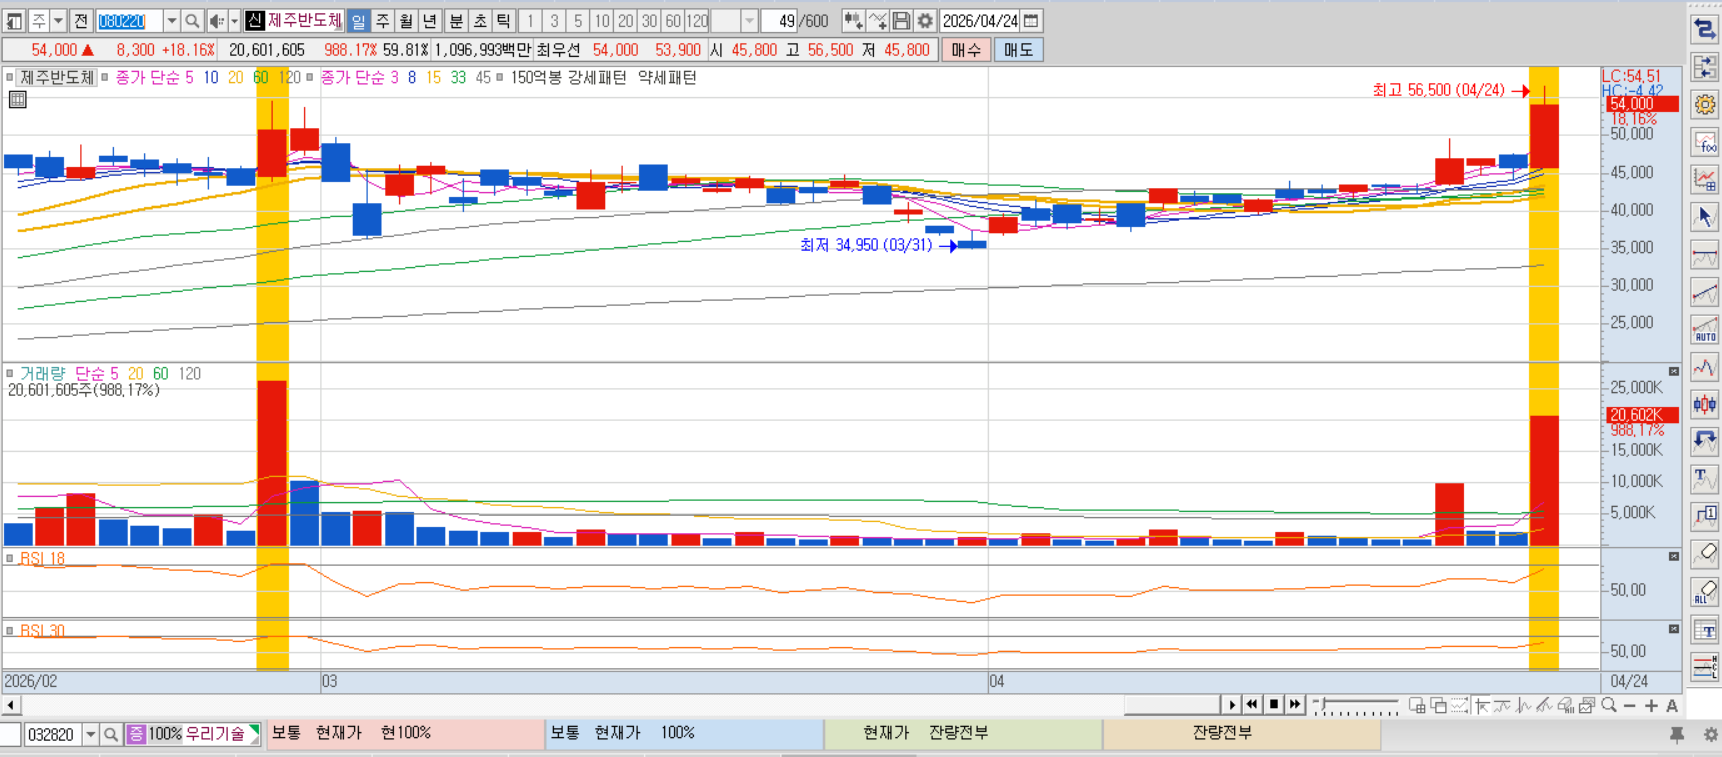Click the data table grid icon under chart title

(17, 99)
